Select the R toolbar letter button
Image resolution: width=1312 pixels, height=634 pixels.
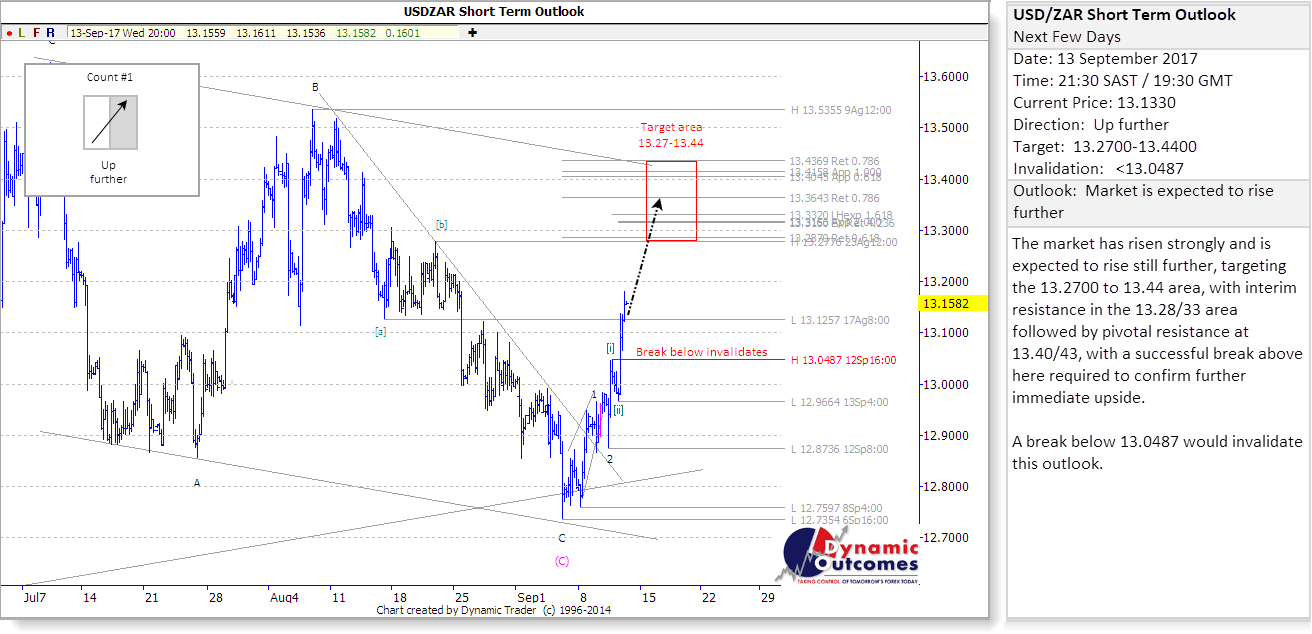point(51,33)
